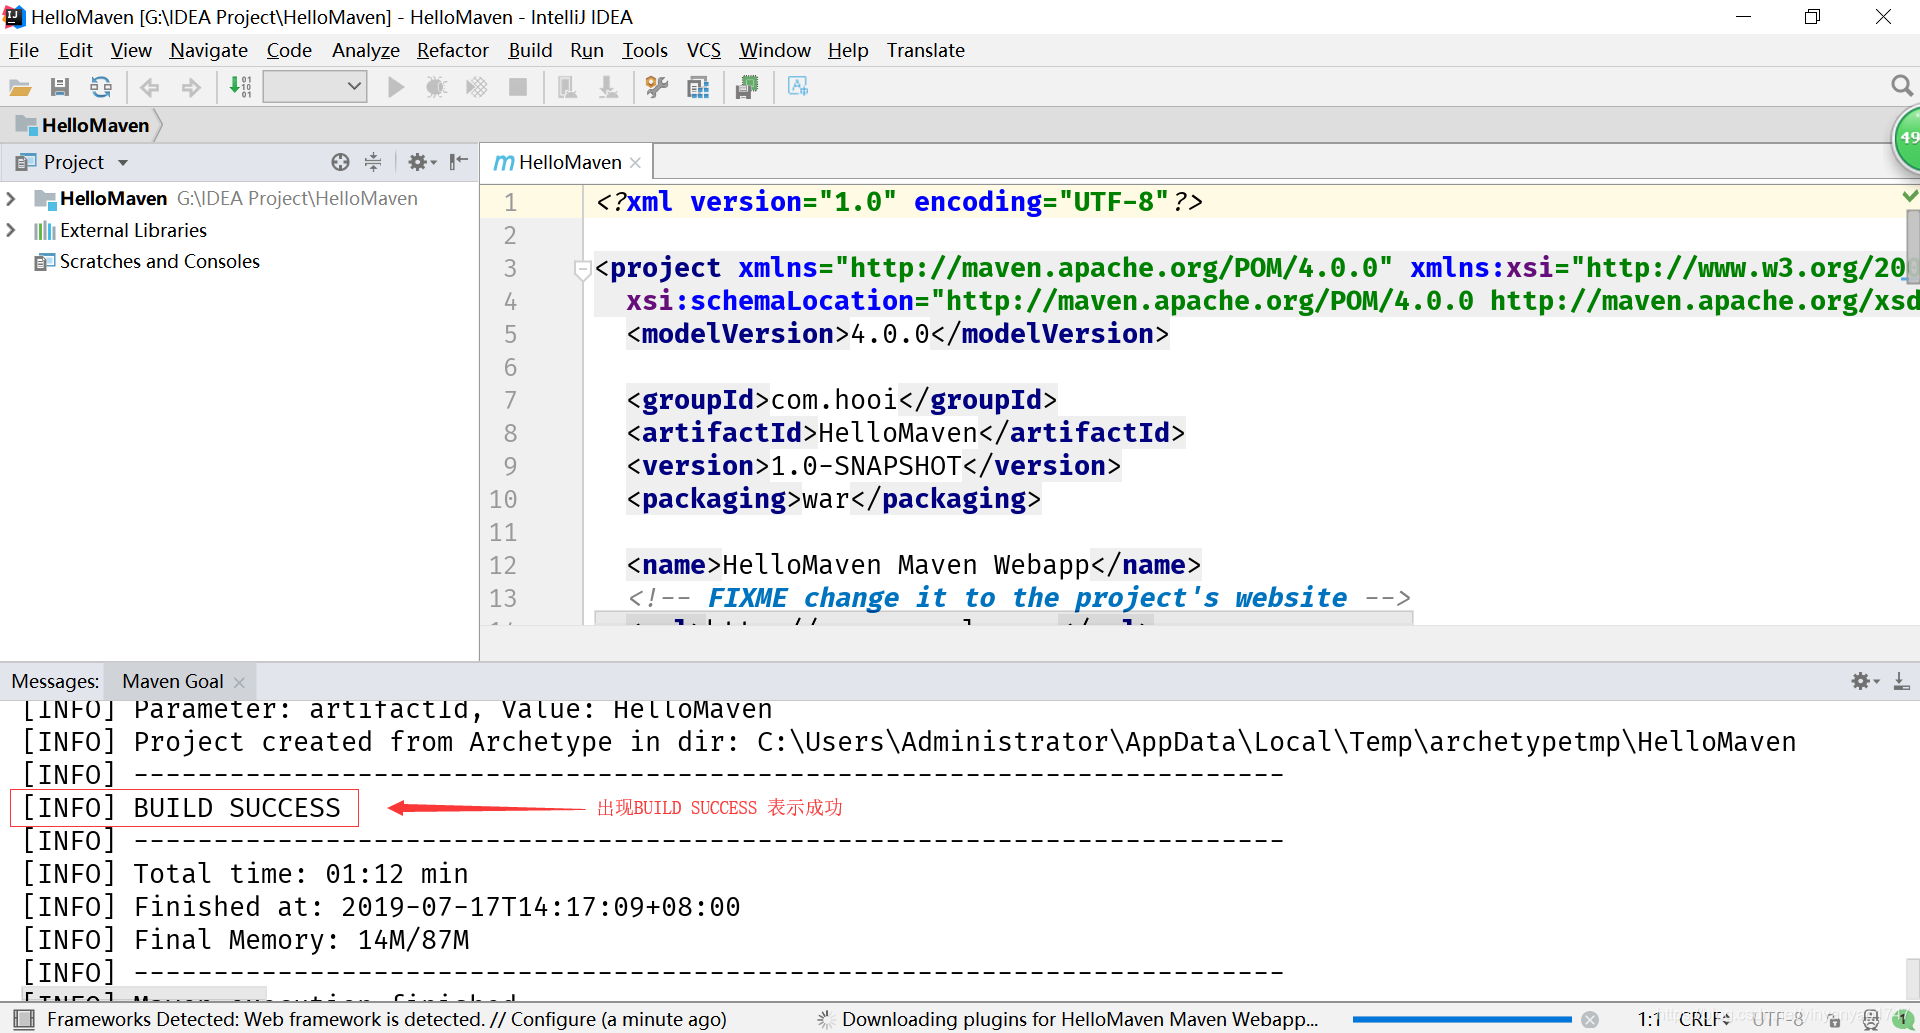
Task: Open the Refactor menu
Action: pyautogui.click(x=452, y=50)
